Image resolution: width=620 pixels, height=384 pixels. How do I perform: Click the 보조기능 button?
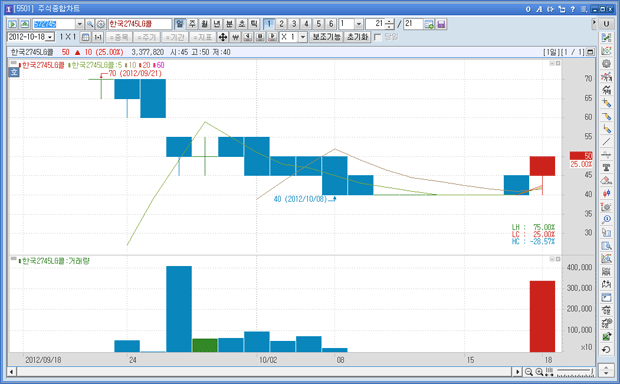click(x=327, y=37)
